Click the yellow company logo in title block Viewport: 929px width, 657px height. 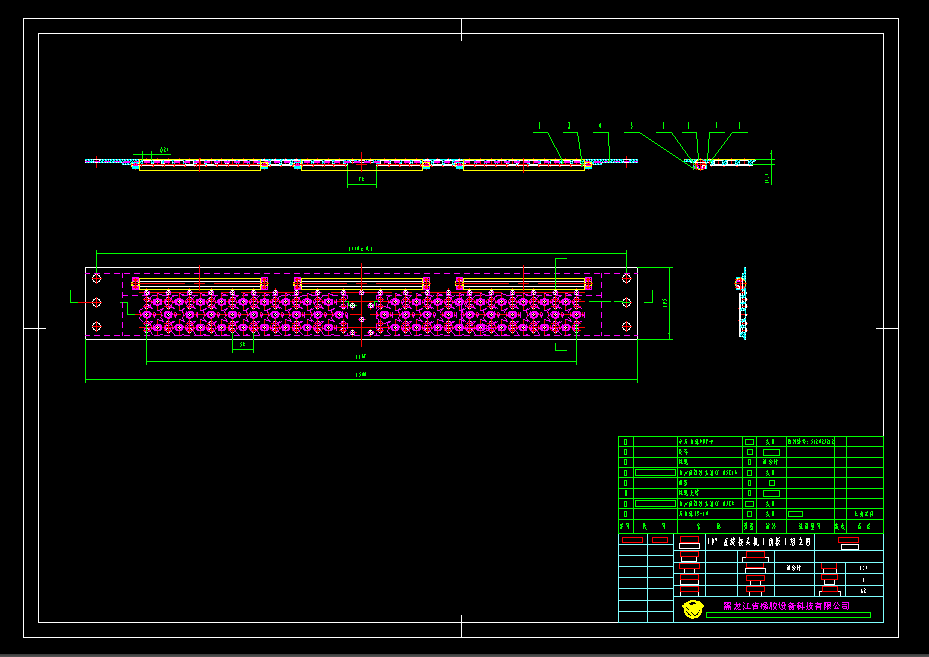(693, 608)
